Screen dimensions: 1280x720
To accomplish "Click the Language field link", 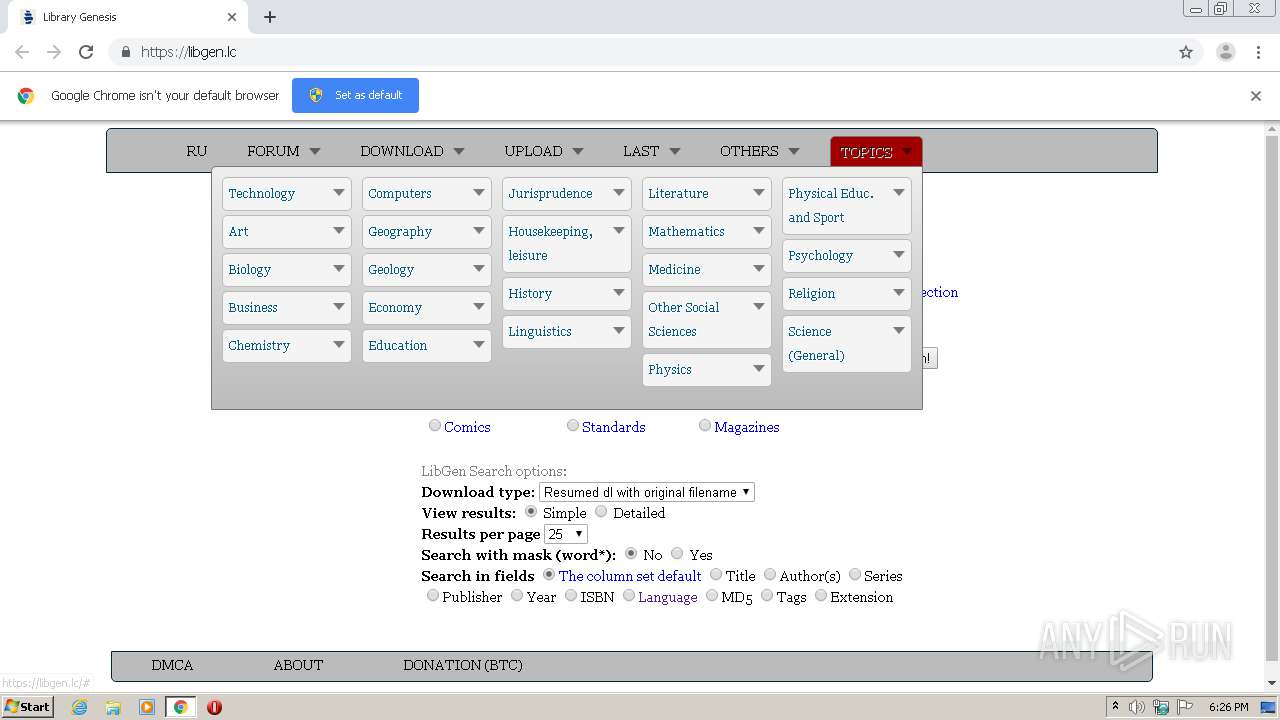I will pyautogui.click(x=668, y=597).
